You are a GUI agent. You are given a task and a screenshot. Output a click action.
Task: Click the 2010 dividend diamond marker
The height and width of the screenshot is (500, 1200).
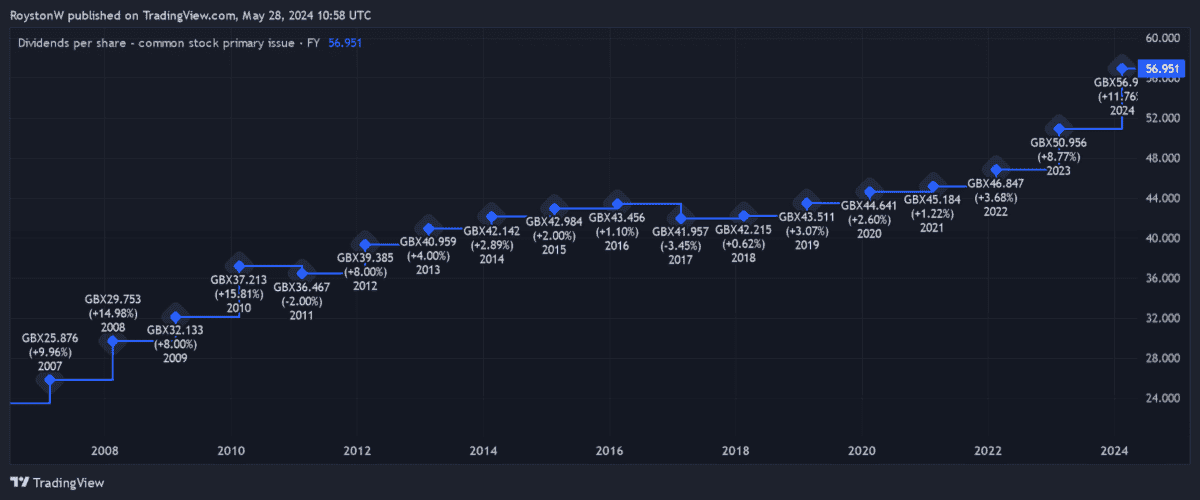tap(239, 266)
